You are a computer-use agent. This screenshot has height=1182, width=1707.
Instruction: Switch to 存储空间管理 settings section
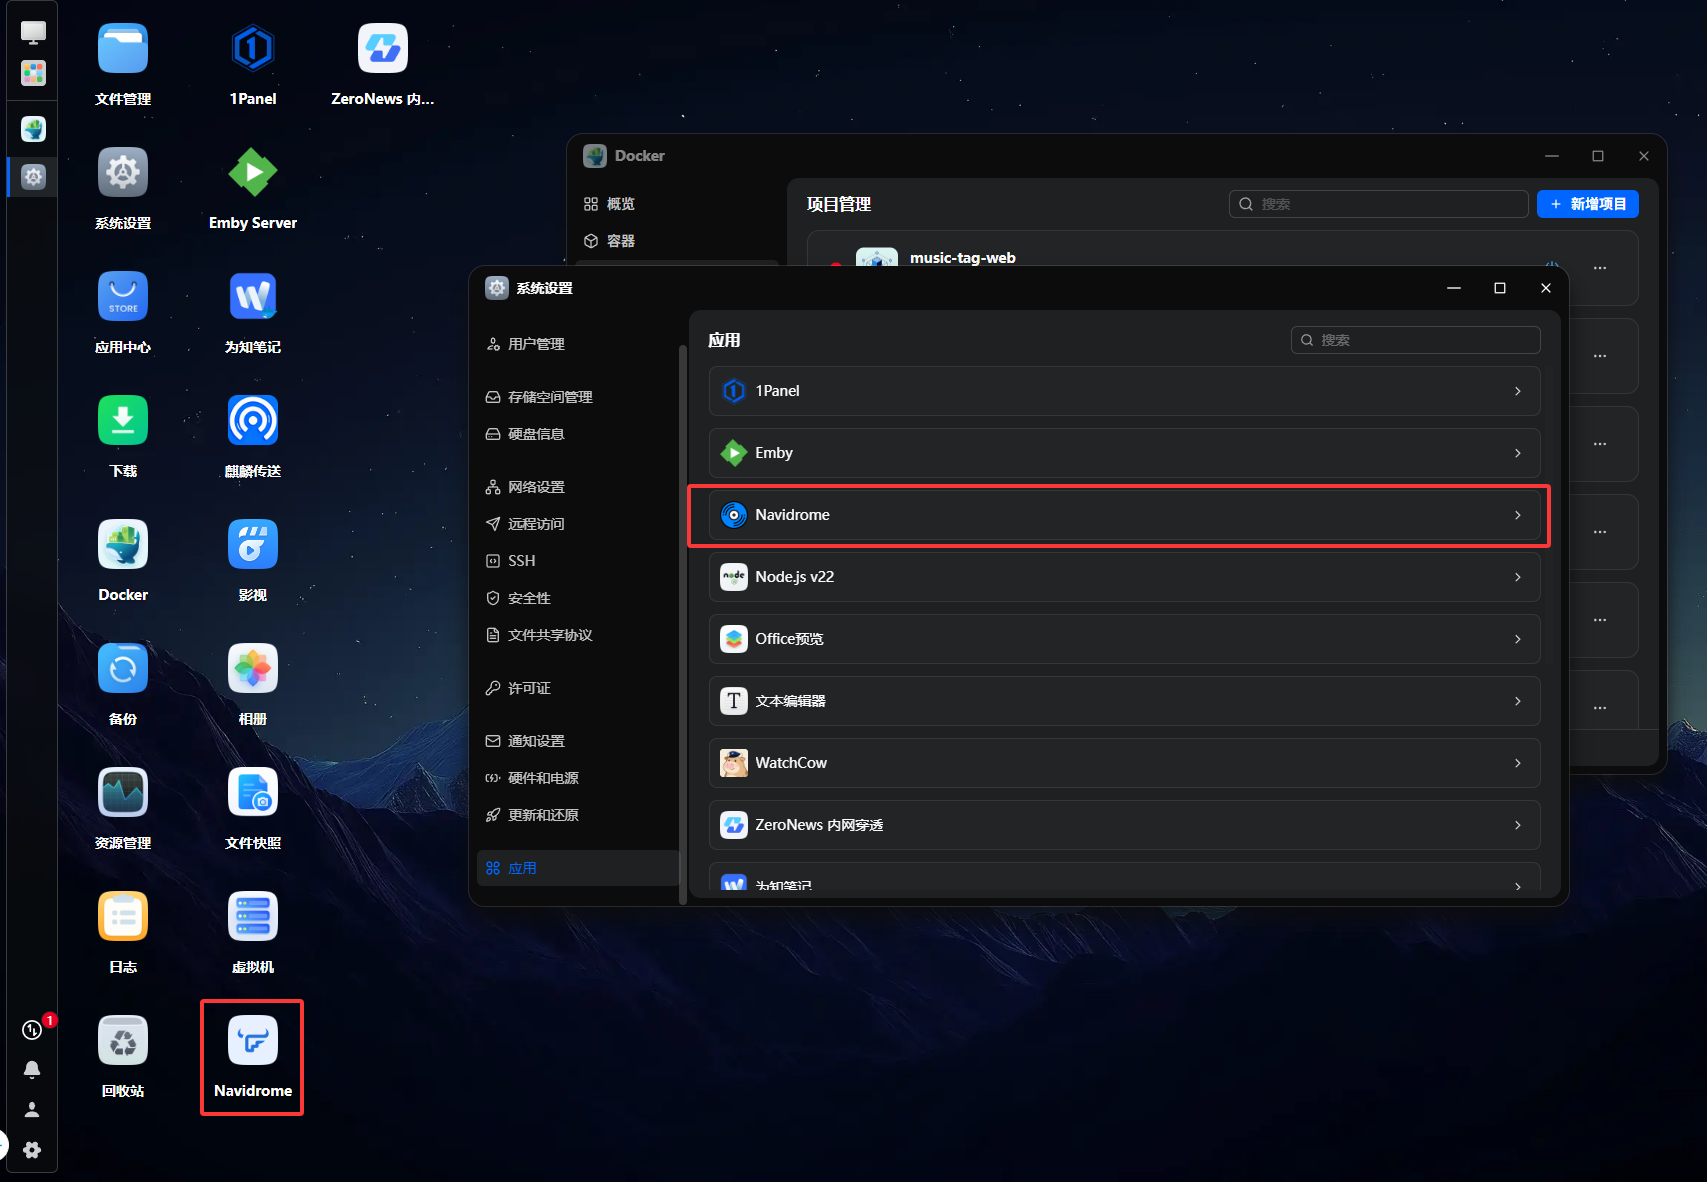549,397
